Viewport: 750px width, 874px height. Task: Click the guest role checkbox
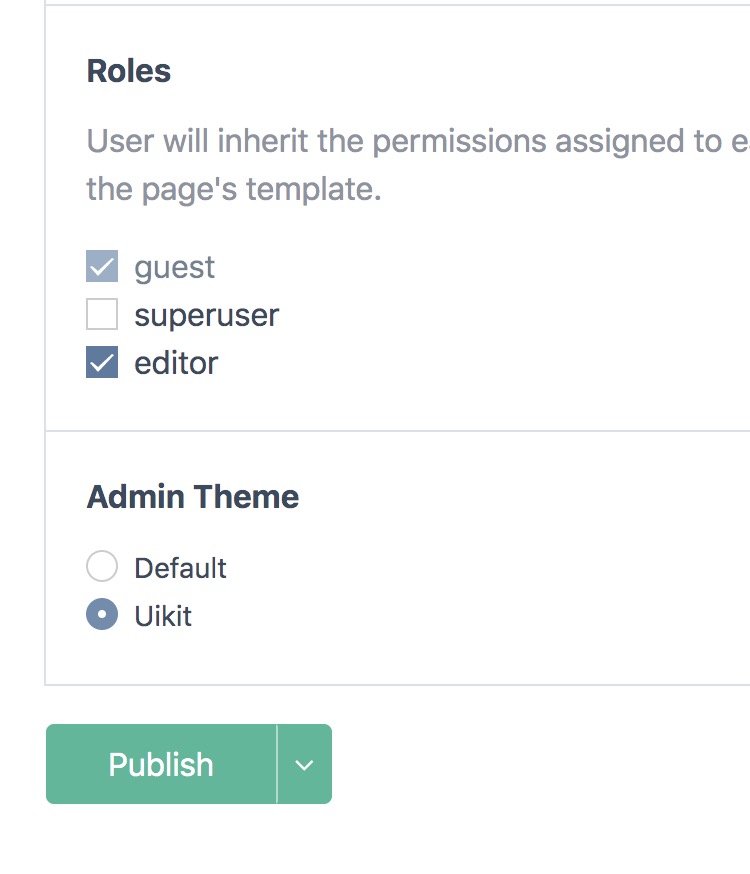pyautogui.click(x=101, y=266)
